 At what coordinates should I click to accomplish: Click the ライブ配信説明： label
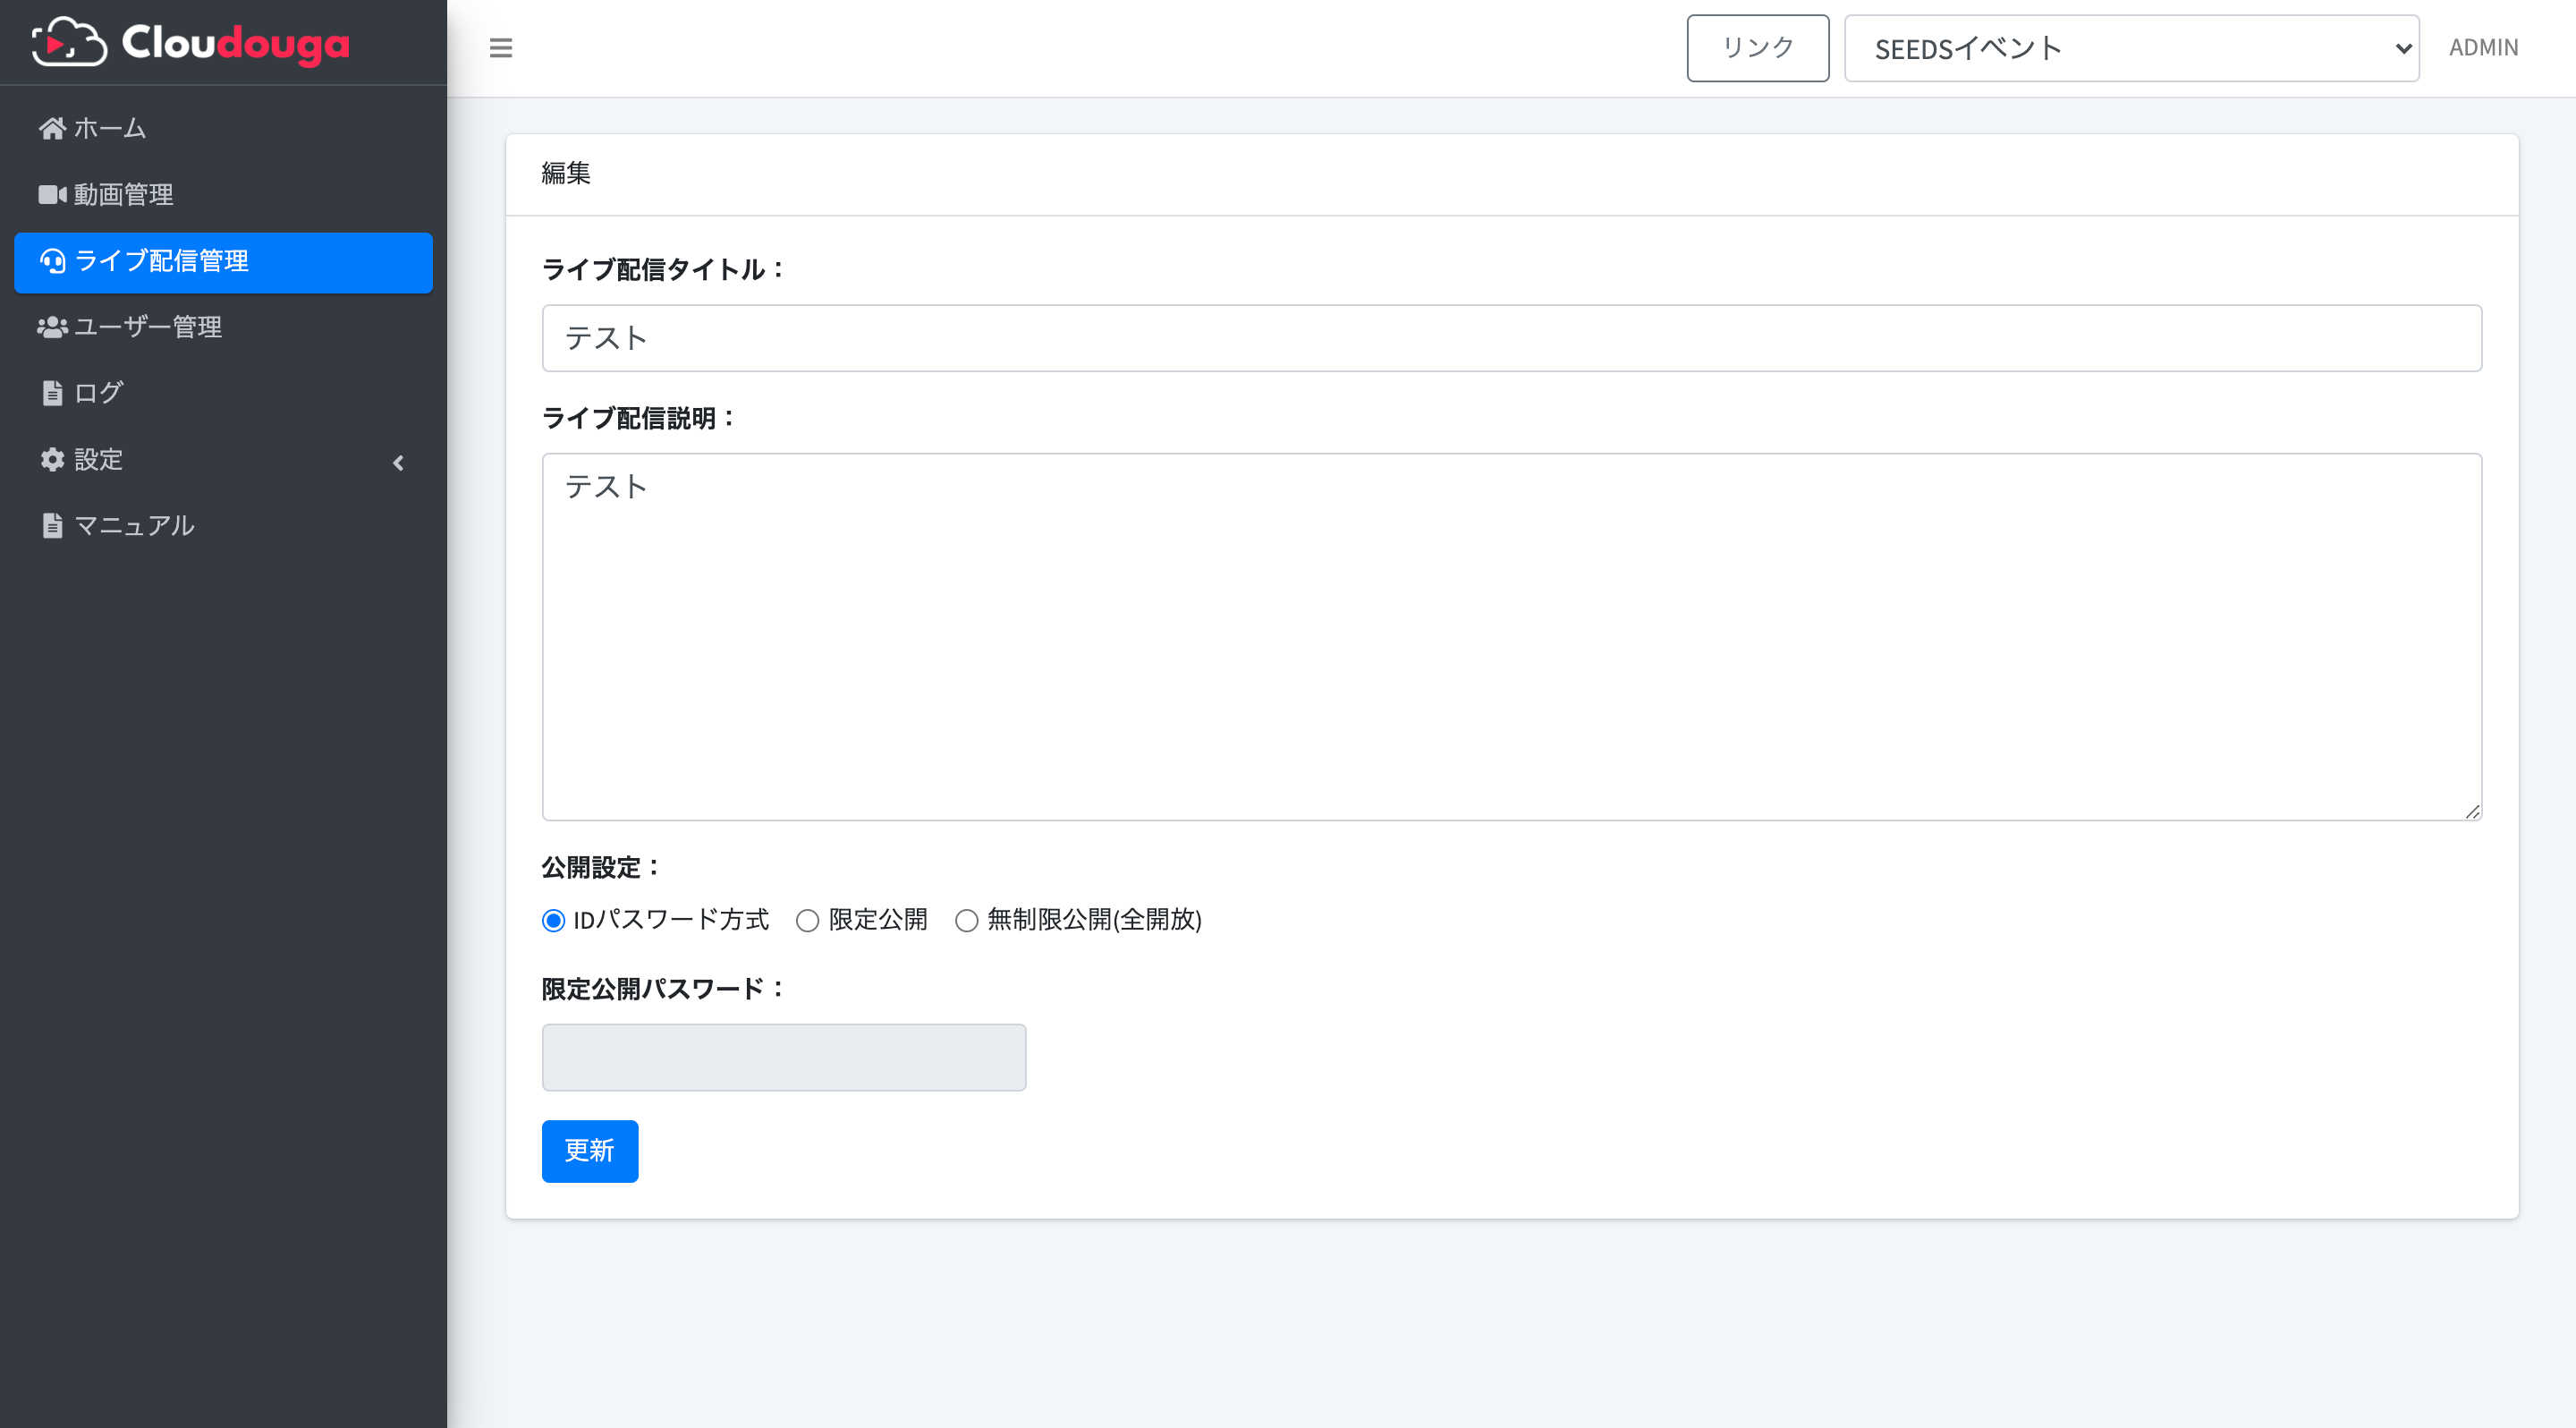(x=639, y=418)
